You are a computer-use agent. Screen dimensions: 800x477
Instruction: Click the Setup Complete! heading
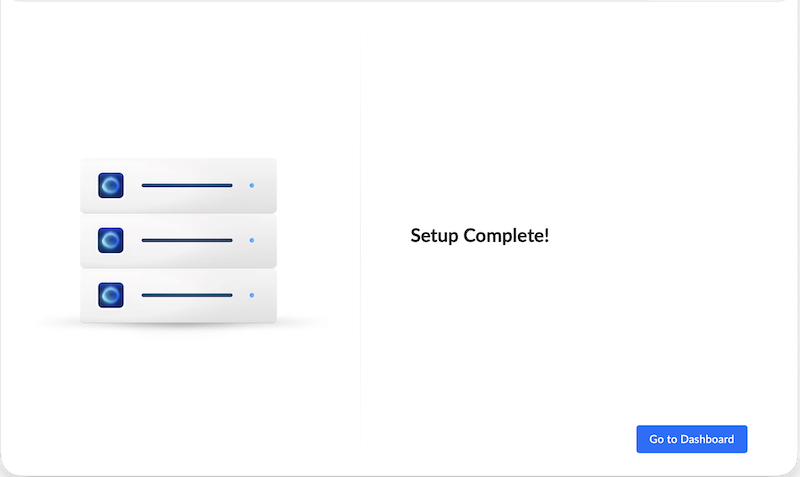[480, 236]
